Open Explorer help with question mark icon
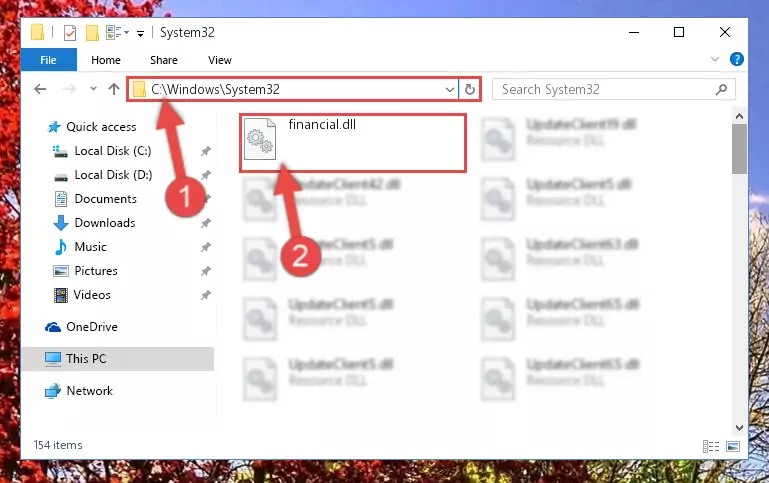The width and height of the screenshot is (769, 483). (736, 59)
